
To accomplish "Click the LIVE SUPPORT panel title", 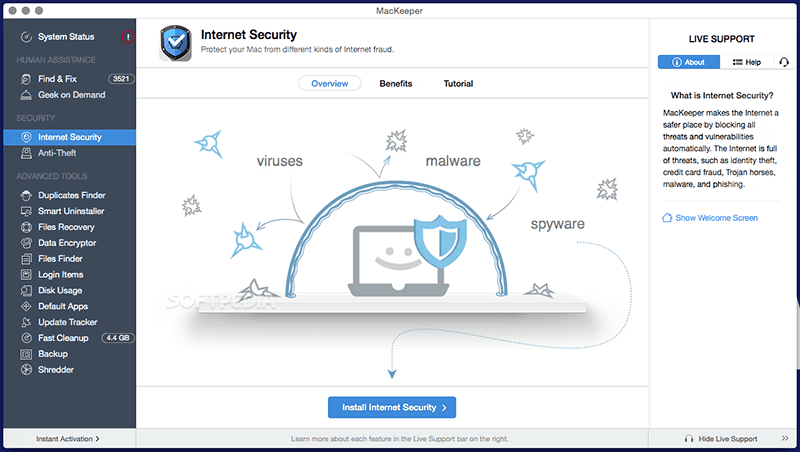I will coord(721,39).
